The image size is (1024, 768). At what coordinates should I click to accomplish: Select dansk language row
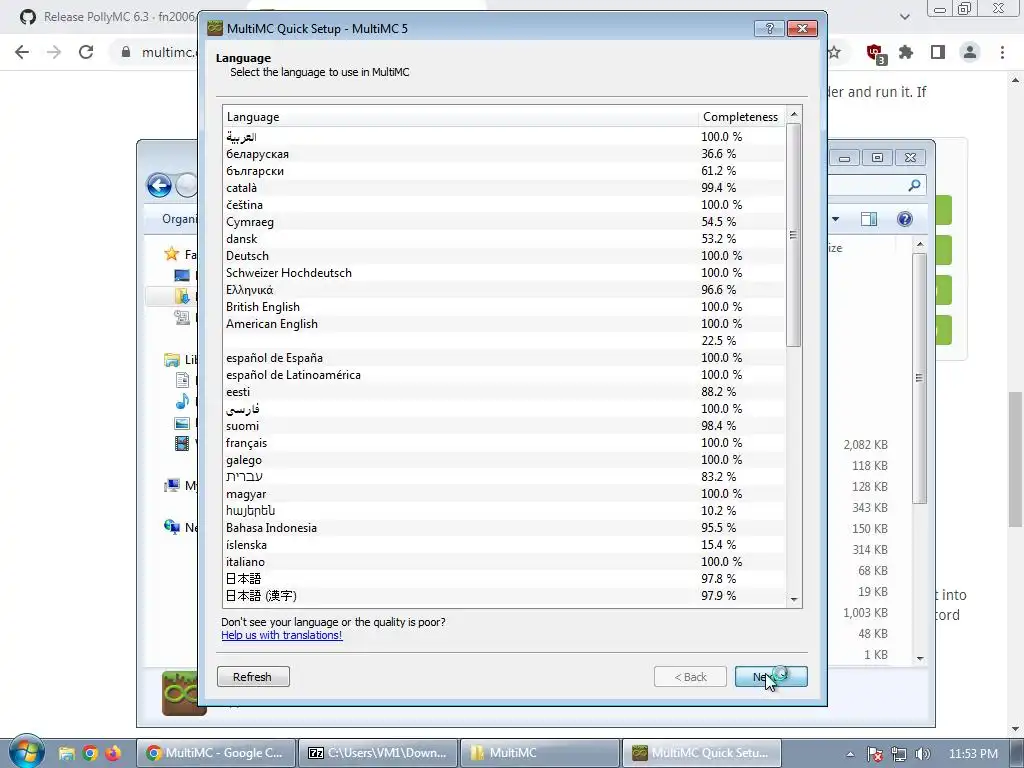(x=504, y=239)
